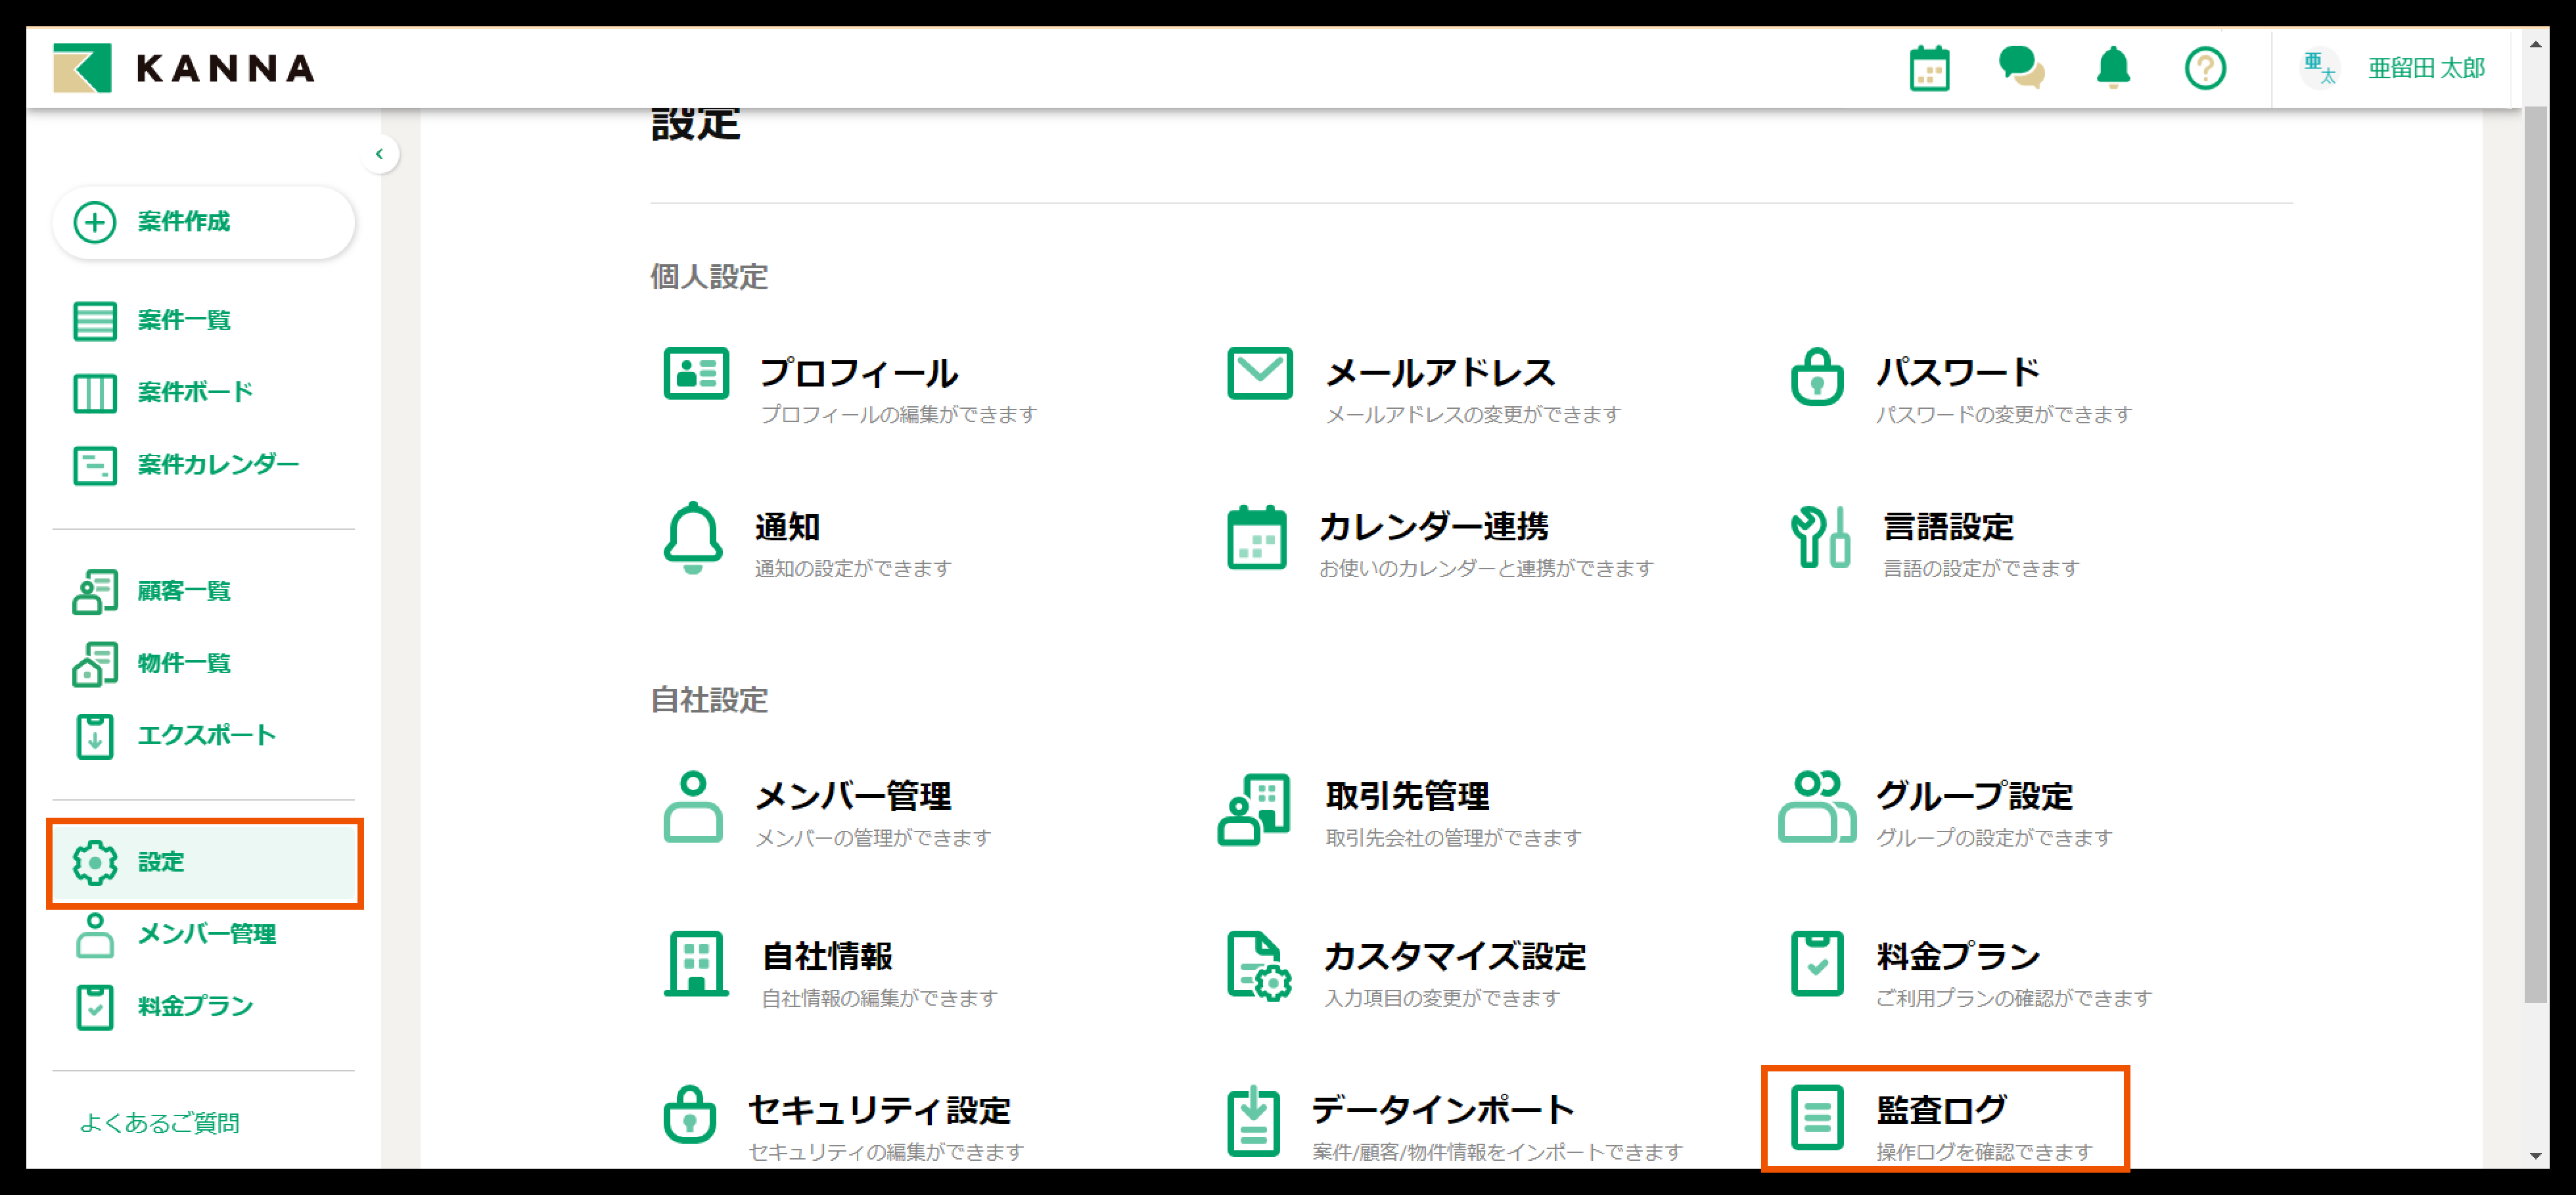Click the カレンダー連携 calendar icon

click(1257, 537)
